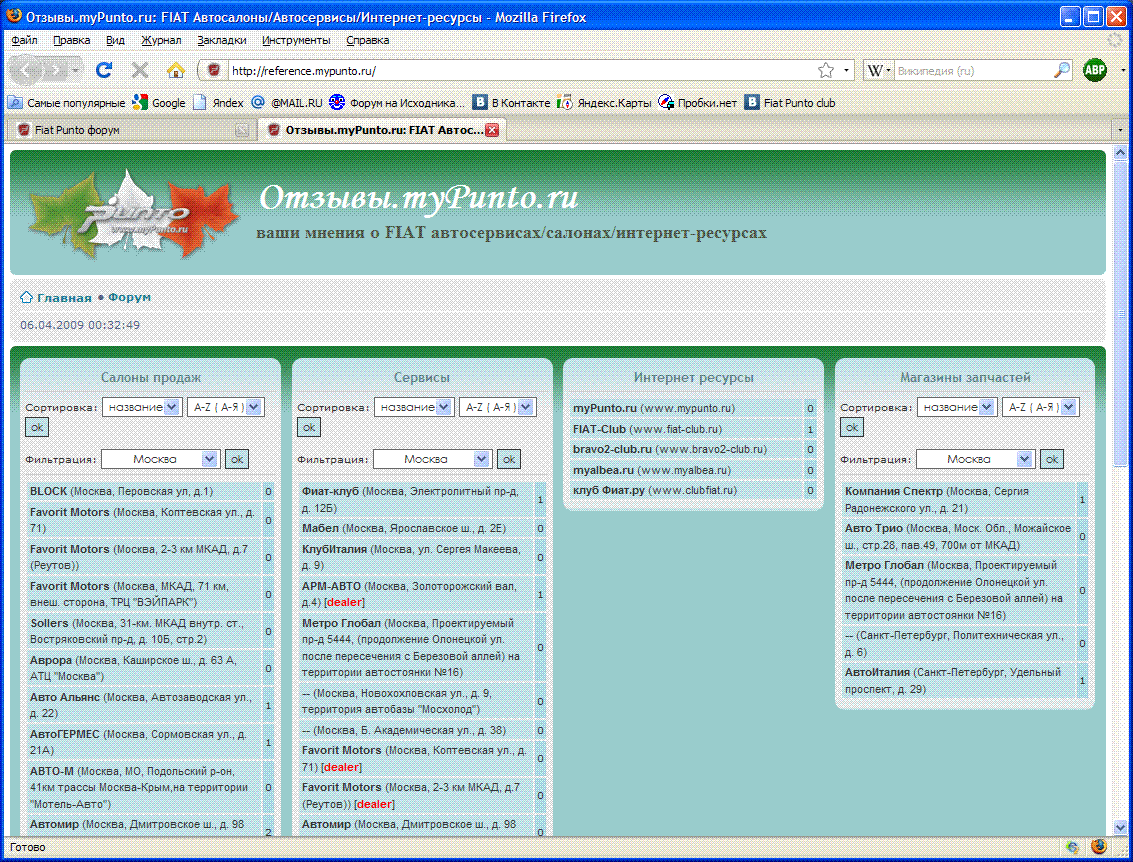Open the Инструменты menu
The image size is (1133, 862).
(296, 40)
